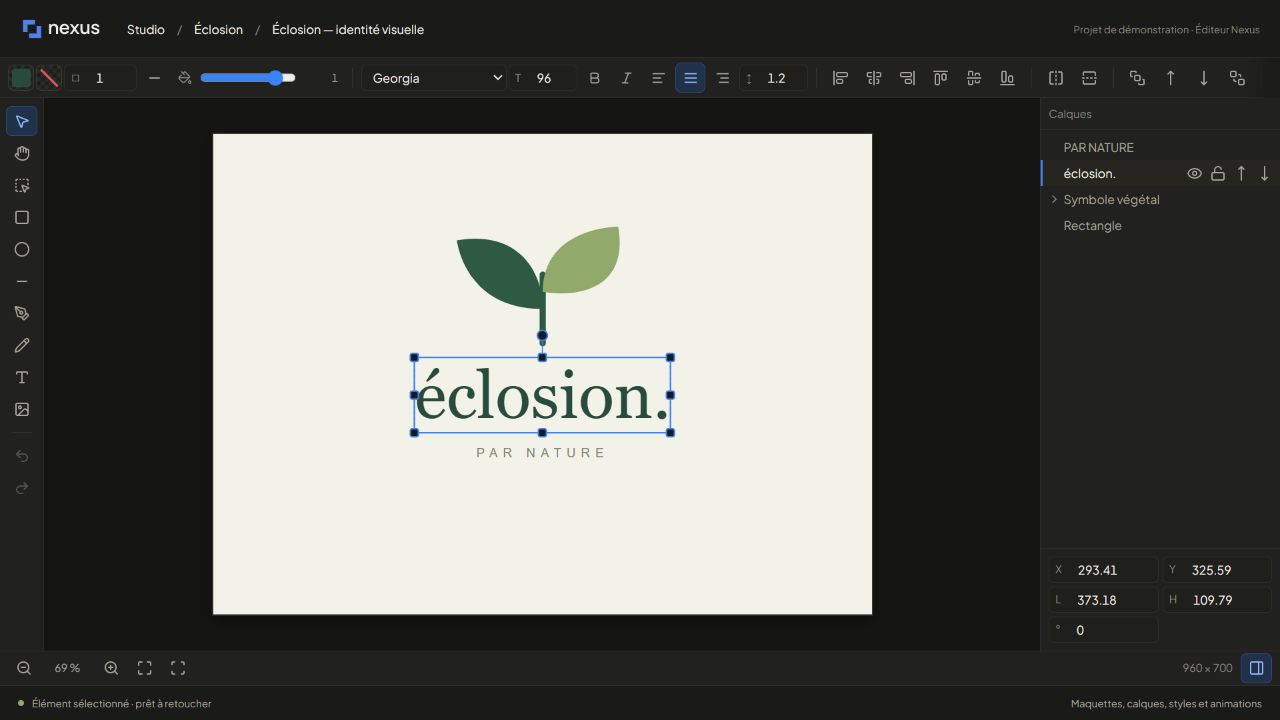Screen dimensions: 1280x720
Task: Toggle bold formatting
Action: pyautogui.click(x=594, y=78)
